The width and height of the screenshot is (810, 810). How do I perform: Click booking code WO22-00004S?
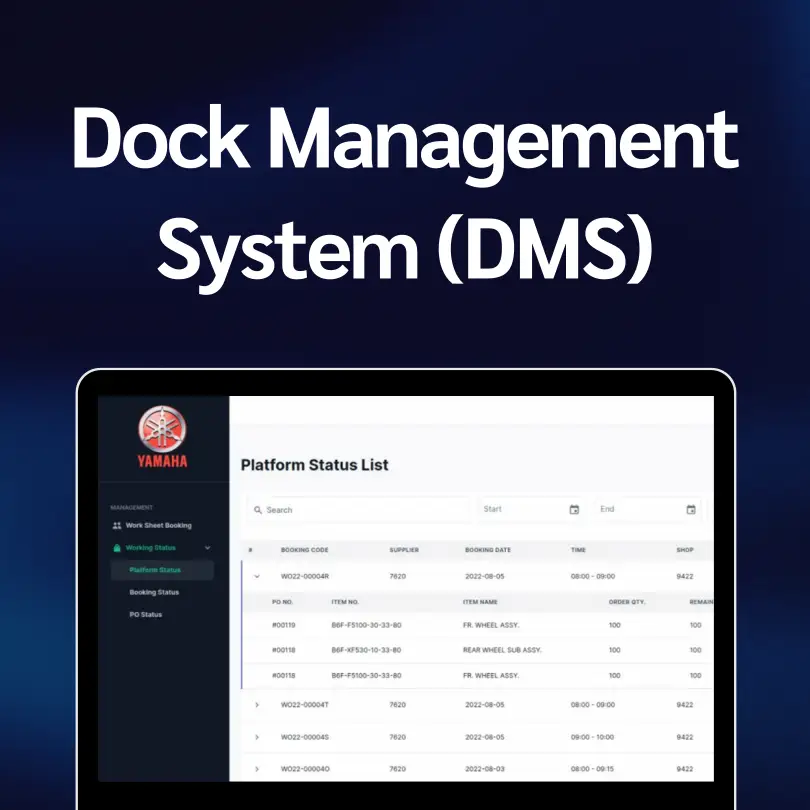tap(305, 737)
